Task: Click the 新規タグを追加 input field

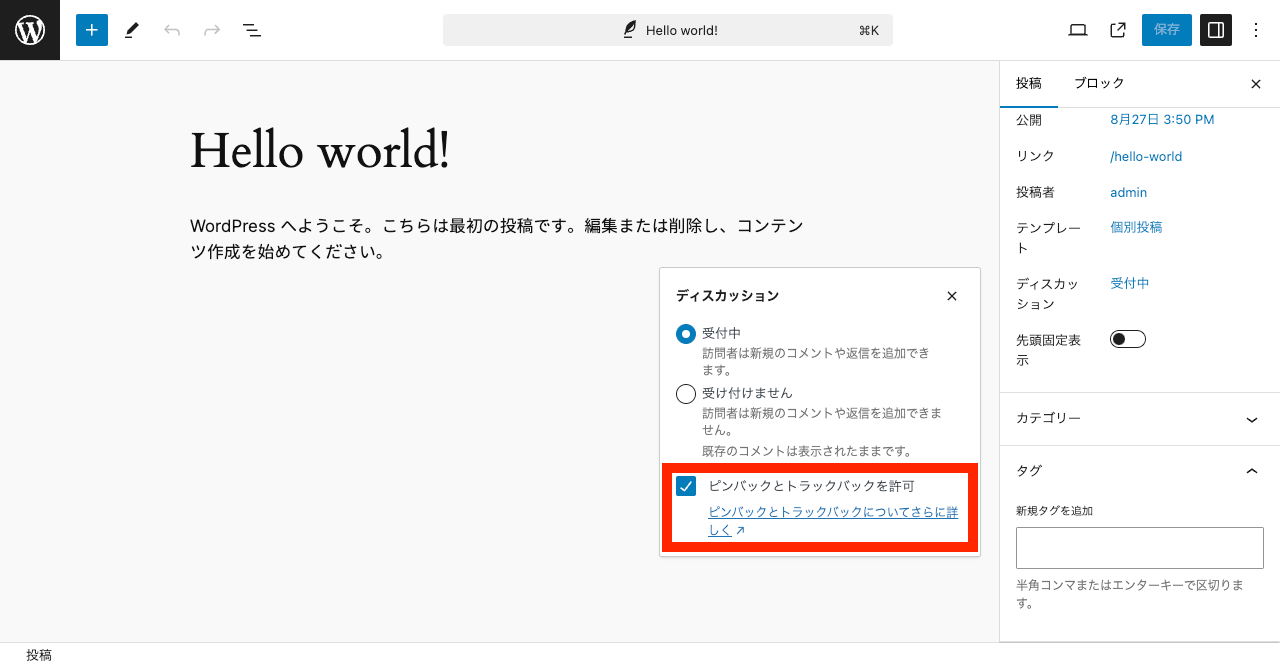Action: click(1140, 548)
